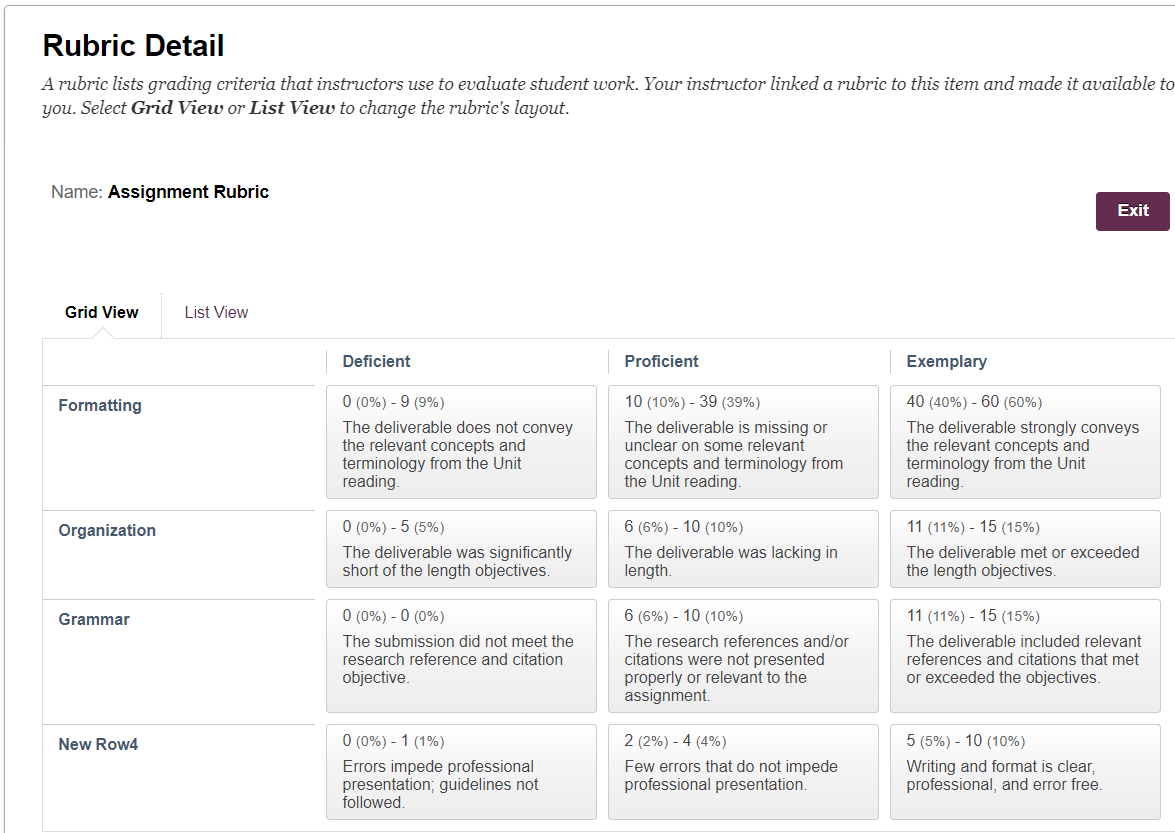The image size is (1175, 833).
Task: Select the Organization 'lacking in length' cell
Action: [743, 549]
